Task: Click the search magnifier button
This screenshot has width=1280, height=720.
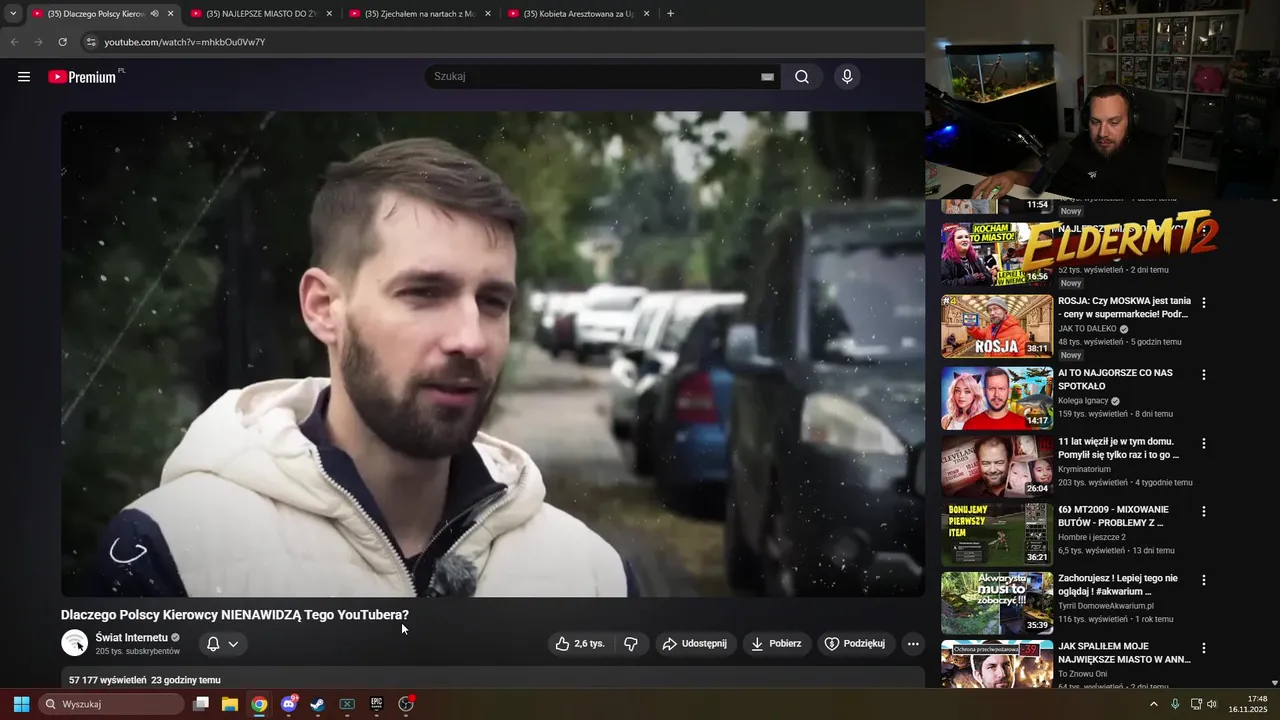Action: pyautogui.click(x=802, y=77)
